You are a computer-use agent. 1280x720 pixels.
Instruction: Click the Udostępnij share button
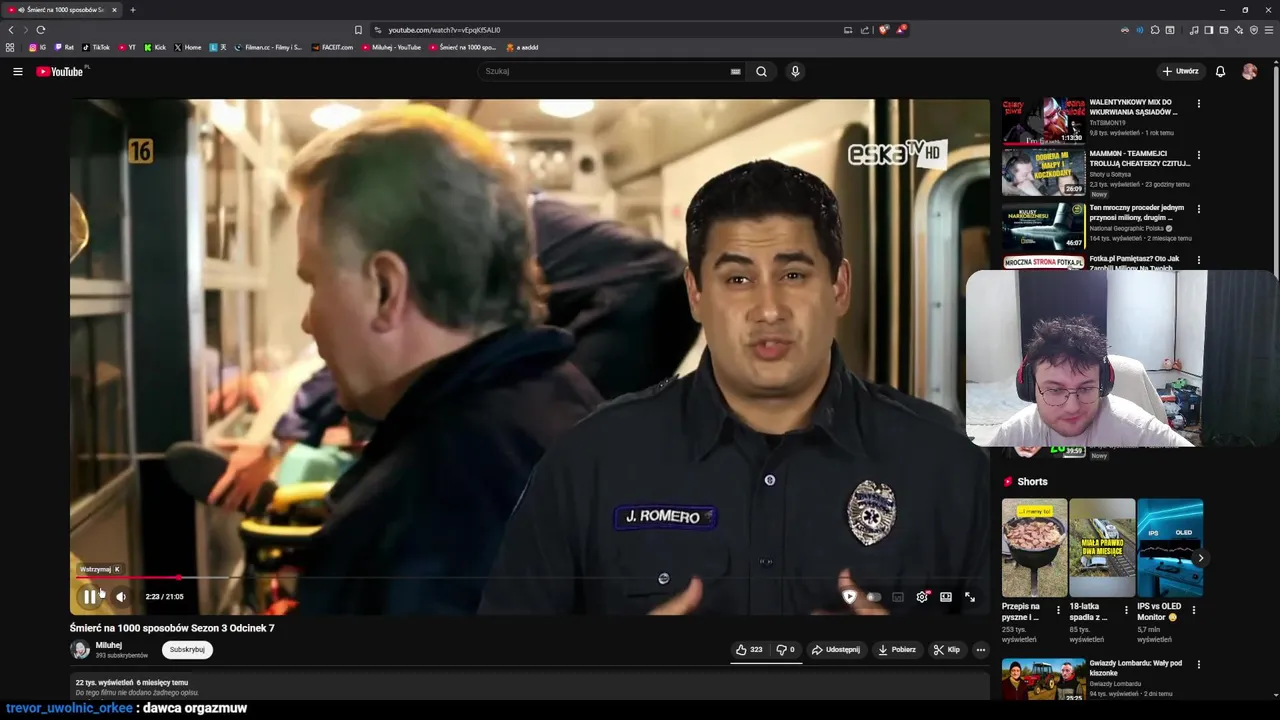pyautogui.click(x=836, y=650)
